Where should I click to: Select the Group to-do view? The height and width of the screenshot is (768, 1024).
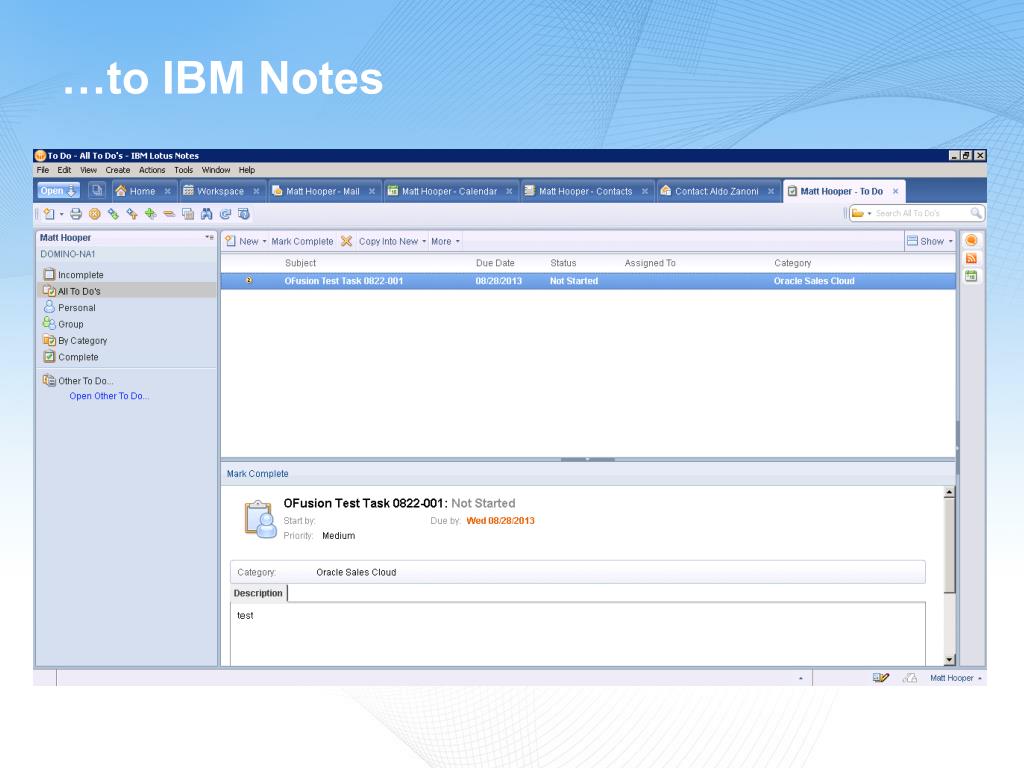[71, 324]
